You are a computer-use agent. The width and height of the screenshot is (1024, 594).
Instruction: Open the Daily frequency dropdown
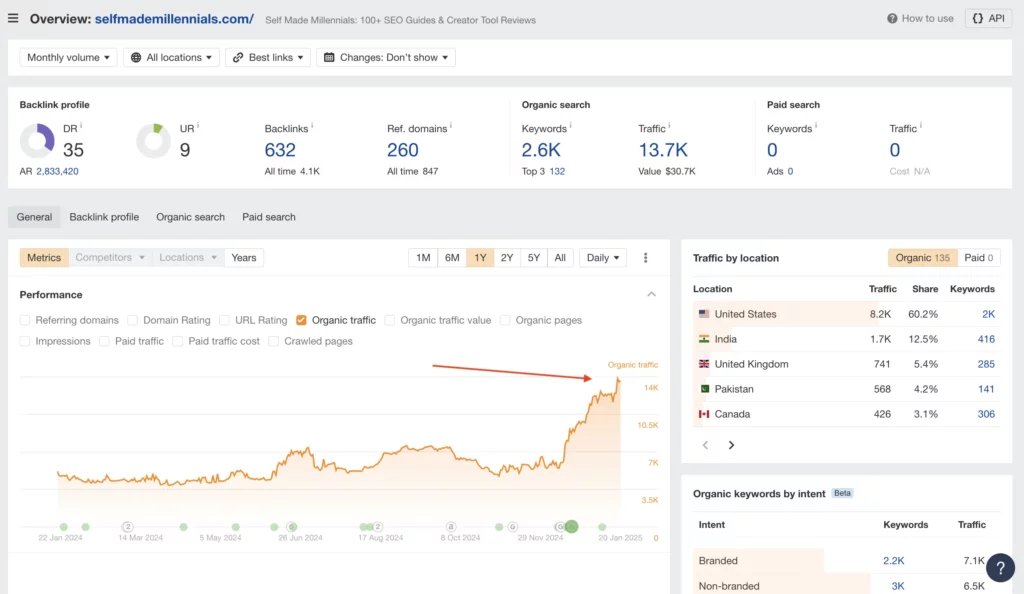(602, 257)
